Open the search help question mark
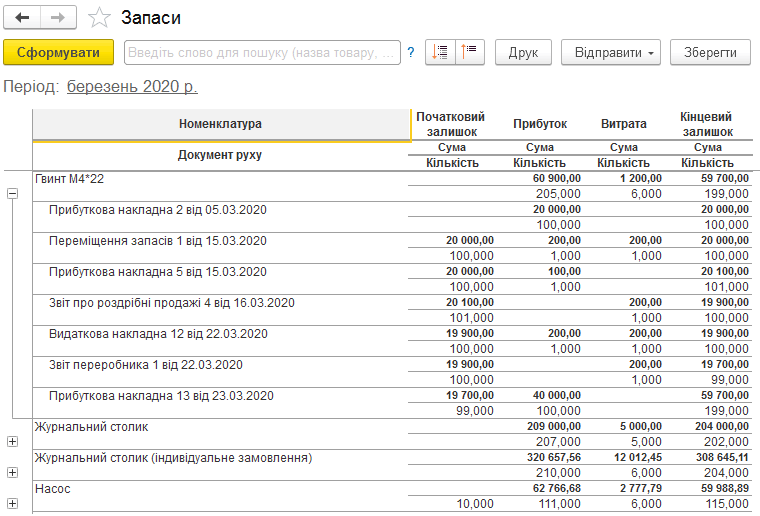The width and height of the screenshot is (760, 516). click(411, 52)
